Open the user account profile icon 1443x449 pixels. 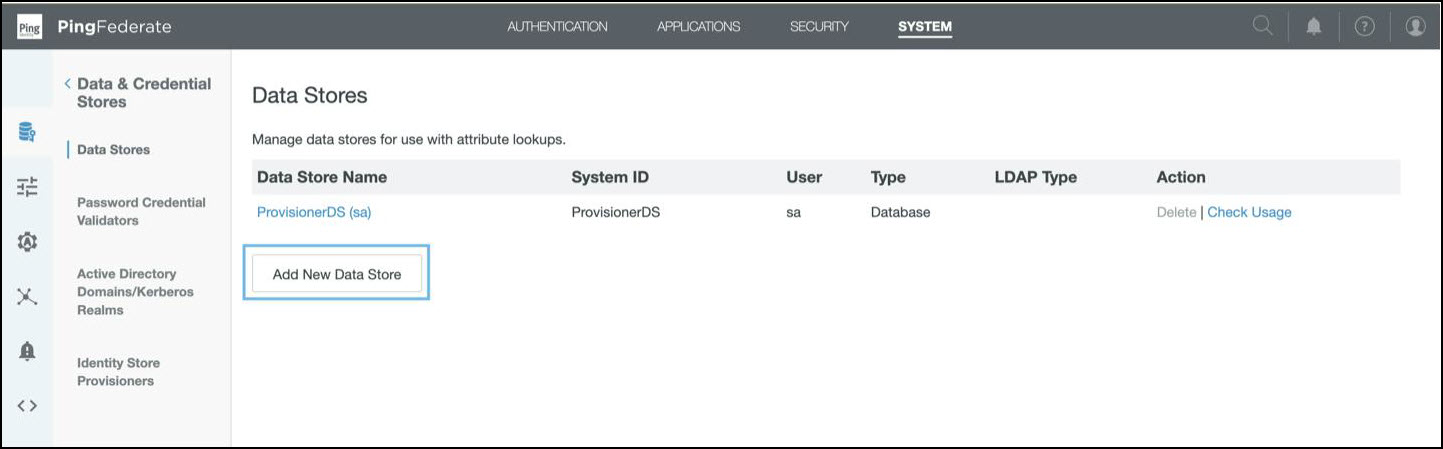click(1415, 27)
